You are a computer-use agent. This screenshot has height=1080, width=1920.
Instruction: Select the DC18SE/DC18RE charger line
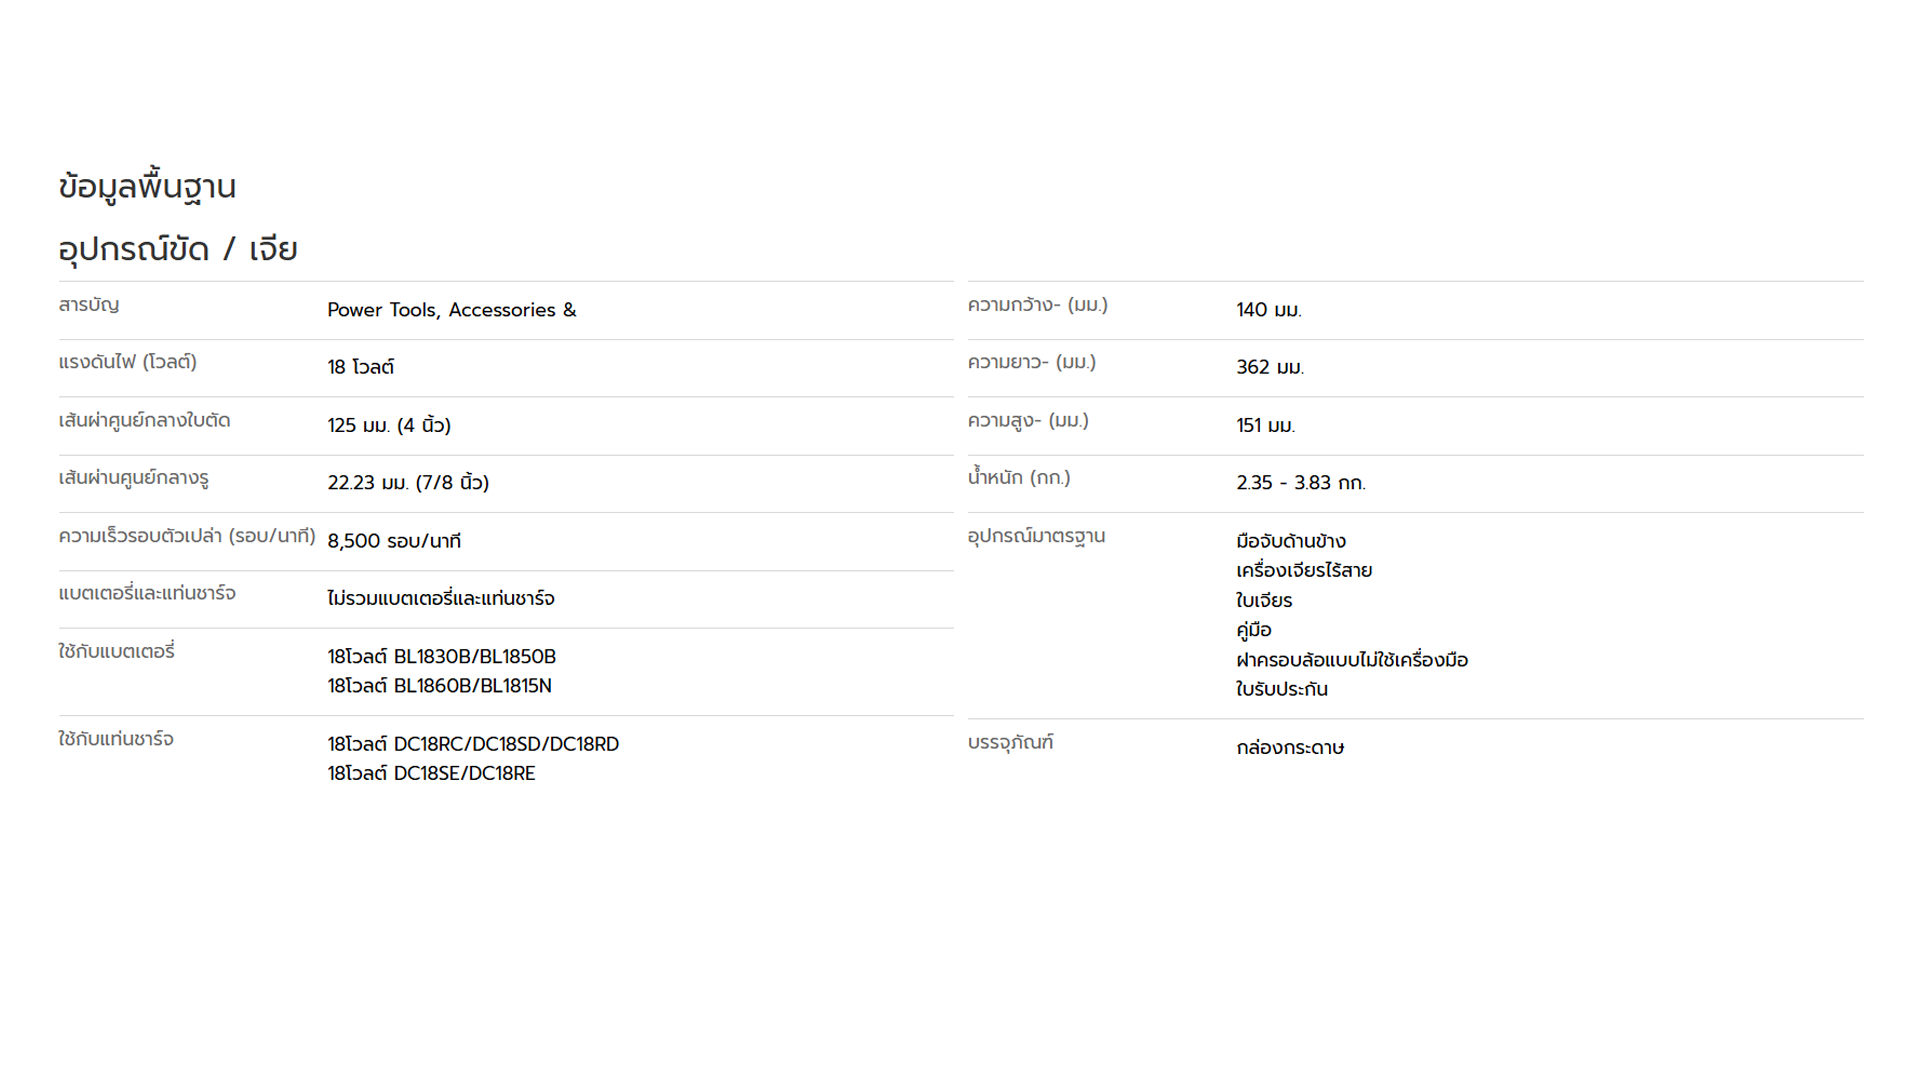tap(431, 773)
